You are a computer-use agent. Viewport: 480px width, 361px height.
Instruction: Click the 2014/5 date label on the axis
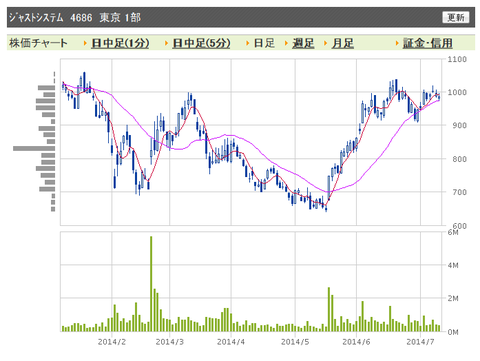point(295,342)
